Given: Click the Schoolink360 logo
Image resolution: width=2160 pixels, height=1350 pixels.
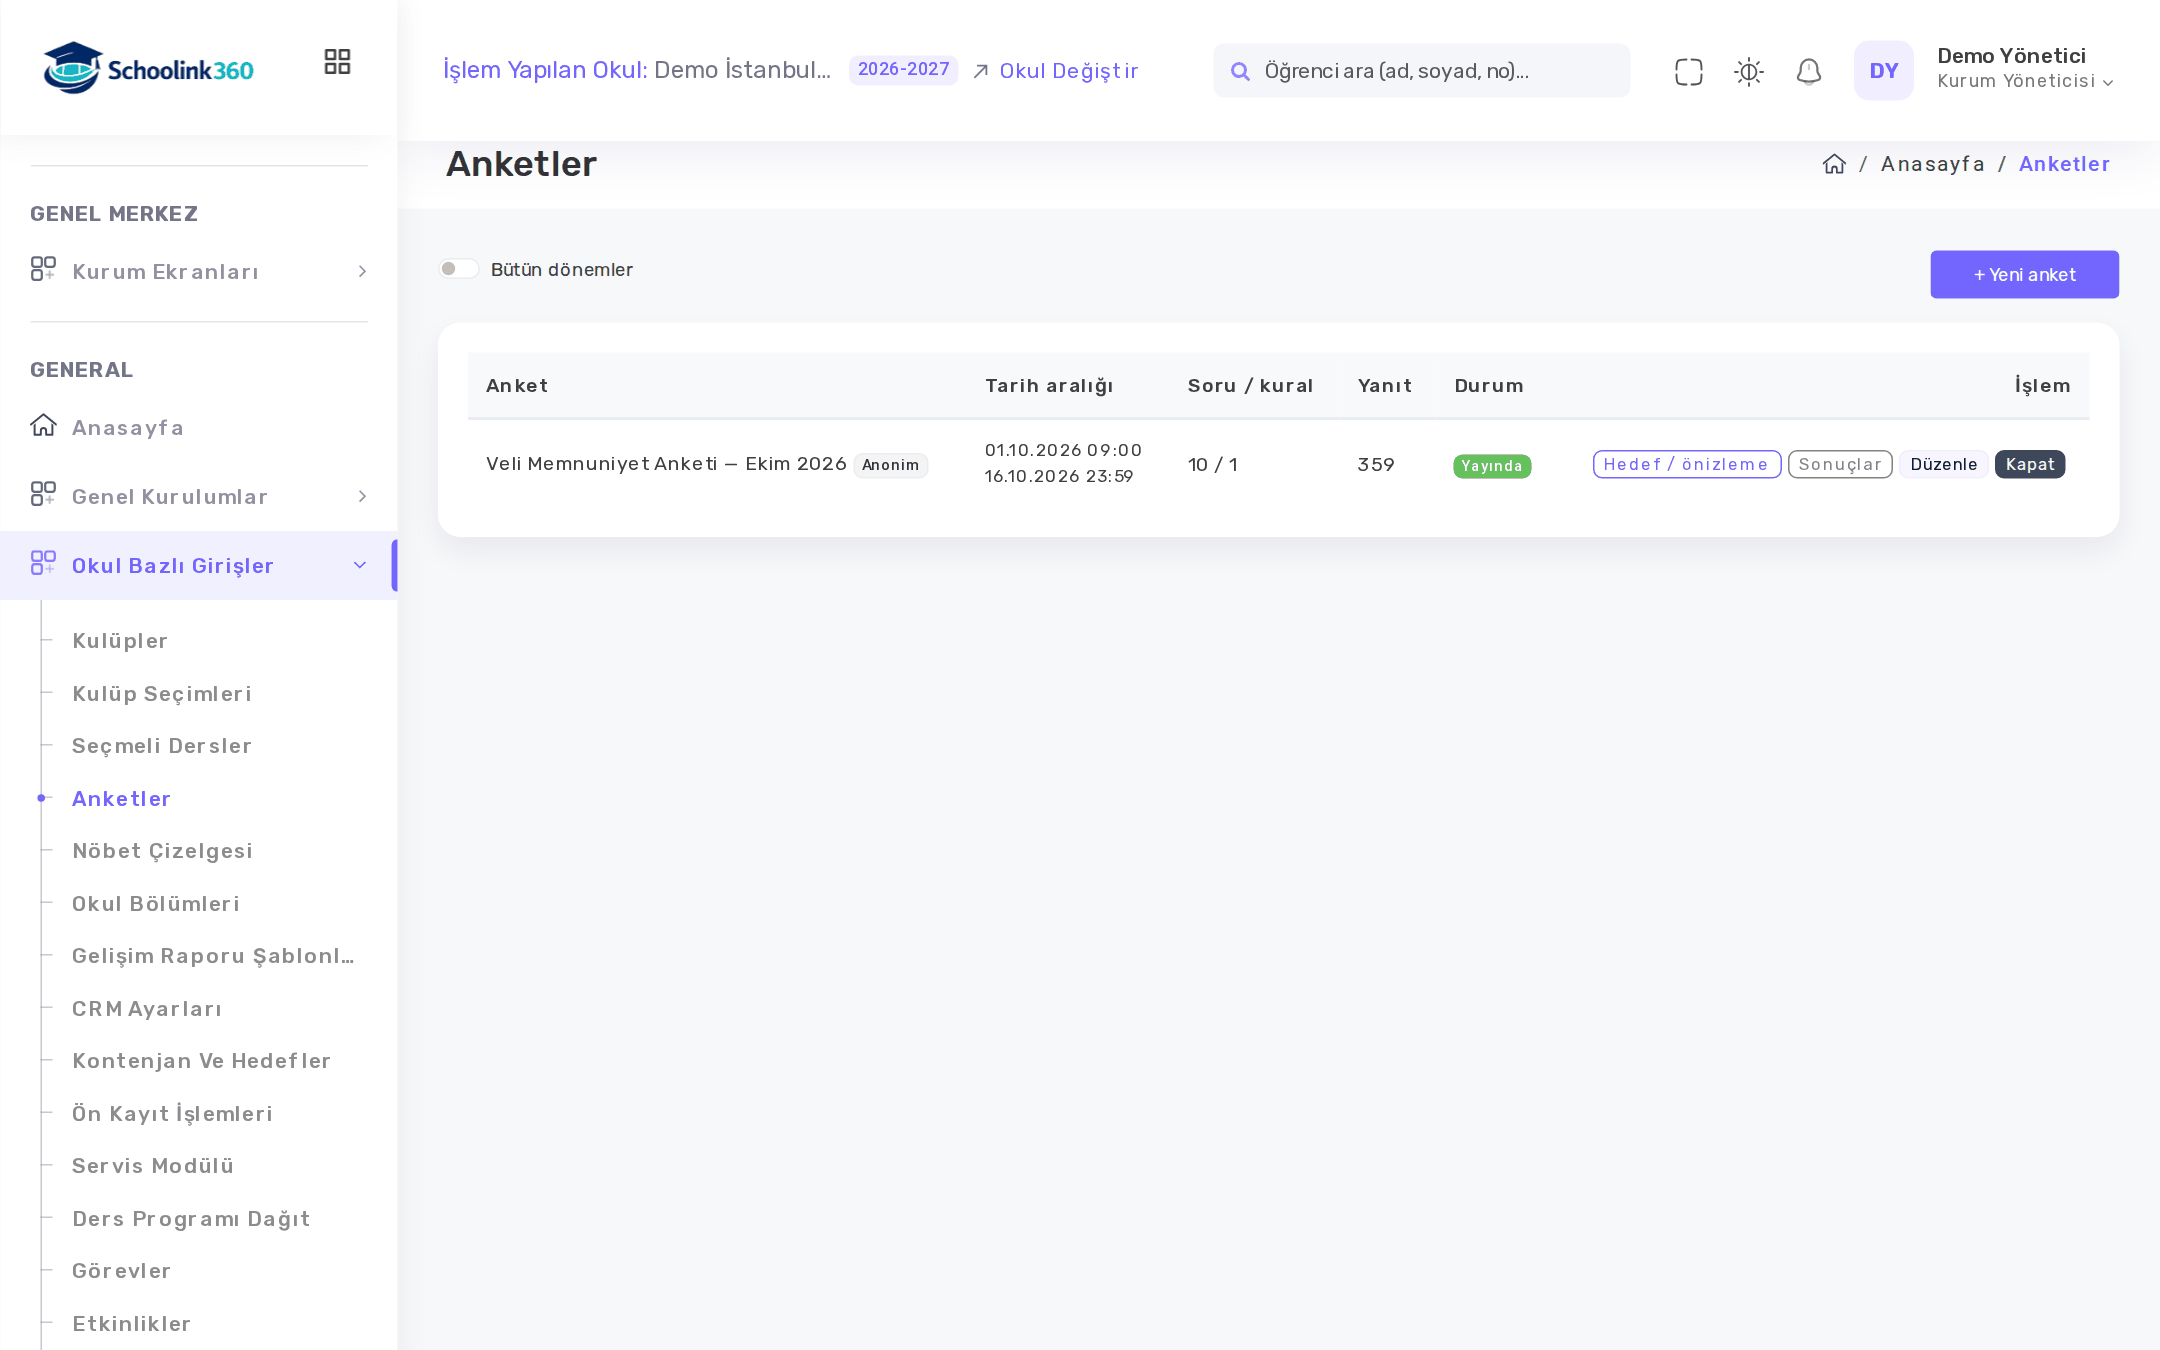Looking at the screenshot, I should tap(148, 68).
